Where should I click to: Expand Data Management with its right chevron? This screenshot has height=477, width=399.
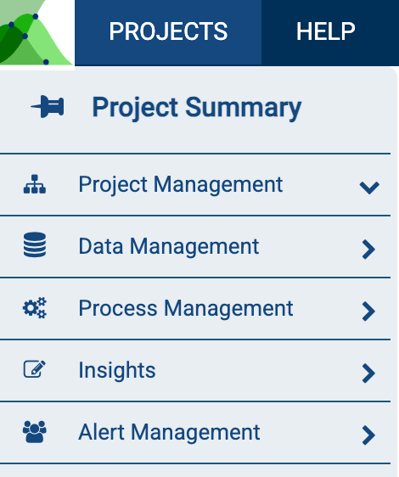pyautogui.click(x=369, y=249)
